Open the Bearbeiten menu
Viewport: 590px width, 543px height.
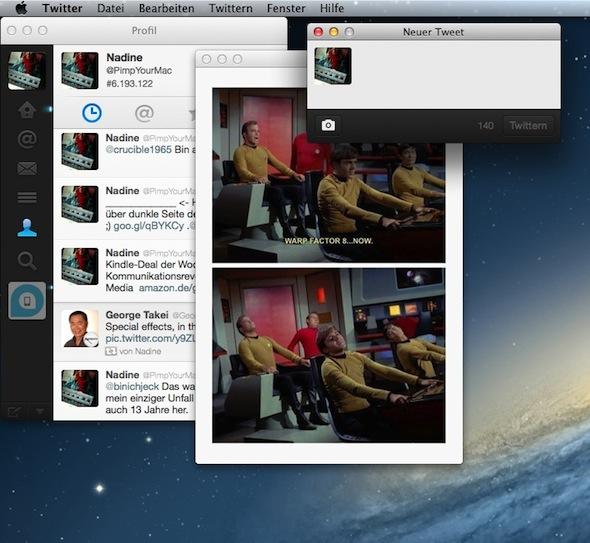(166, 8)
